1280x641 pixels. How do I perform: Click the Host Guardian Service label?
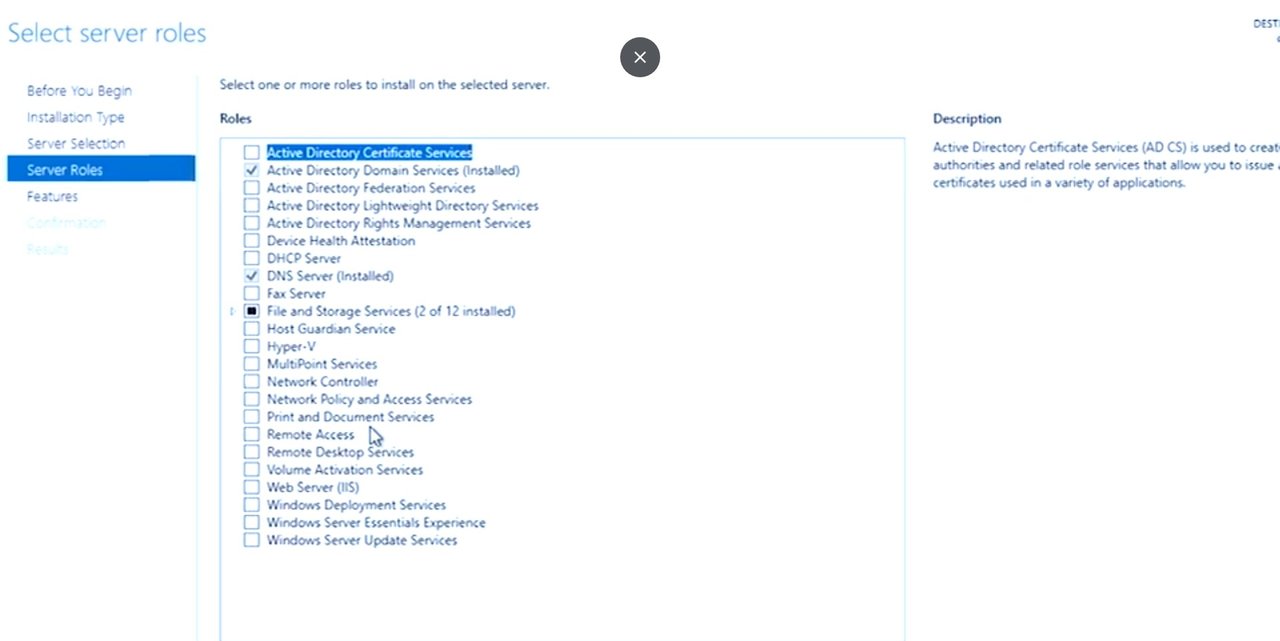coord(331,329)
